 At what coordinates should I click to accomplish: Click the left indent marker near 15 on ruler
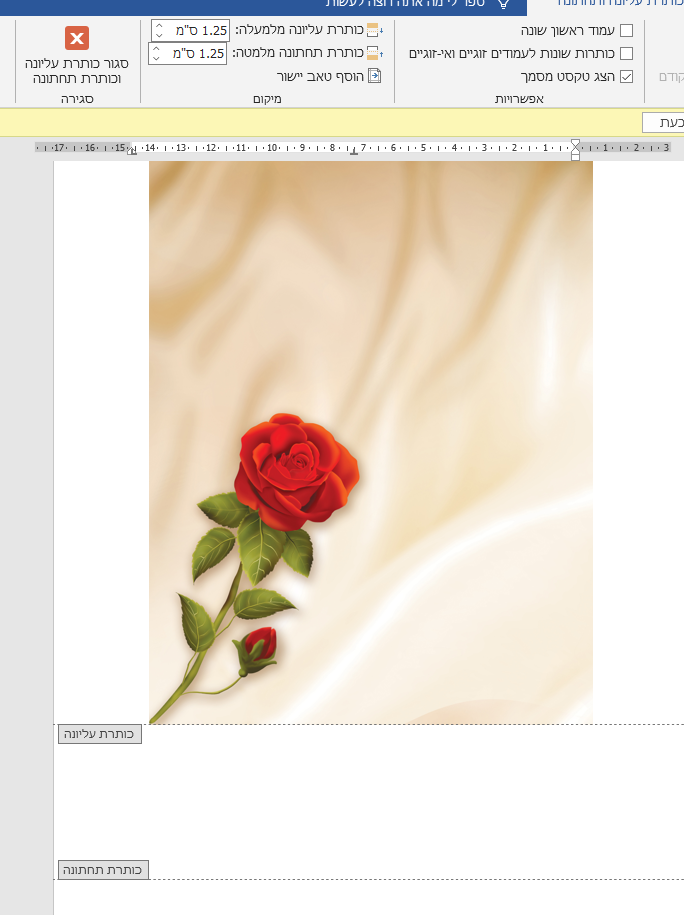tap(132, 151)
